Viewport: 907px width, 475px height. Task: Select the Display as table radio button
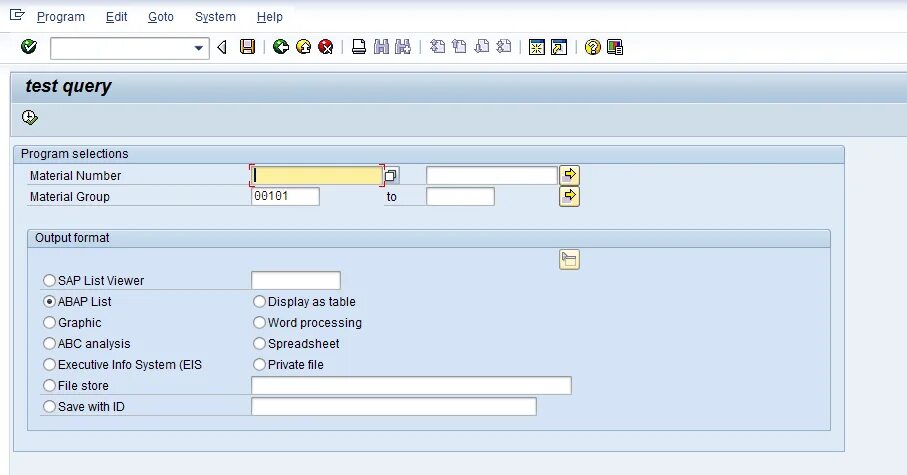point(259,301)
